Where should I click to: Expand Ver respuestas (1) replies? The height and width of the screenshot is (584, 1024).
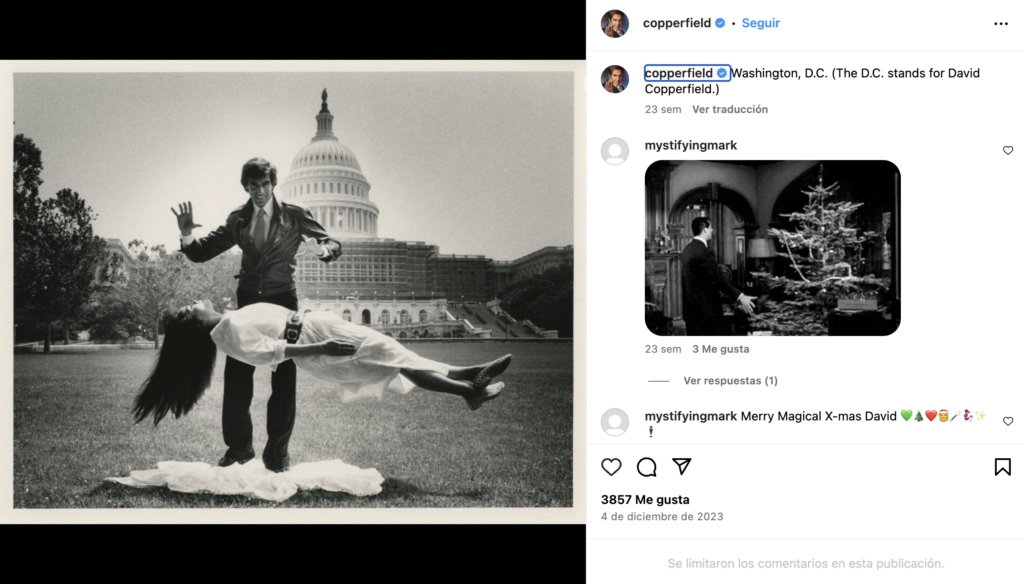point(730,381)
